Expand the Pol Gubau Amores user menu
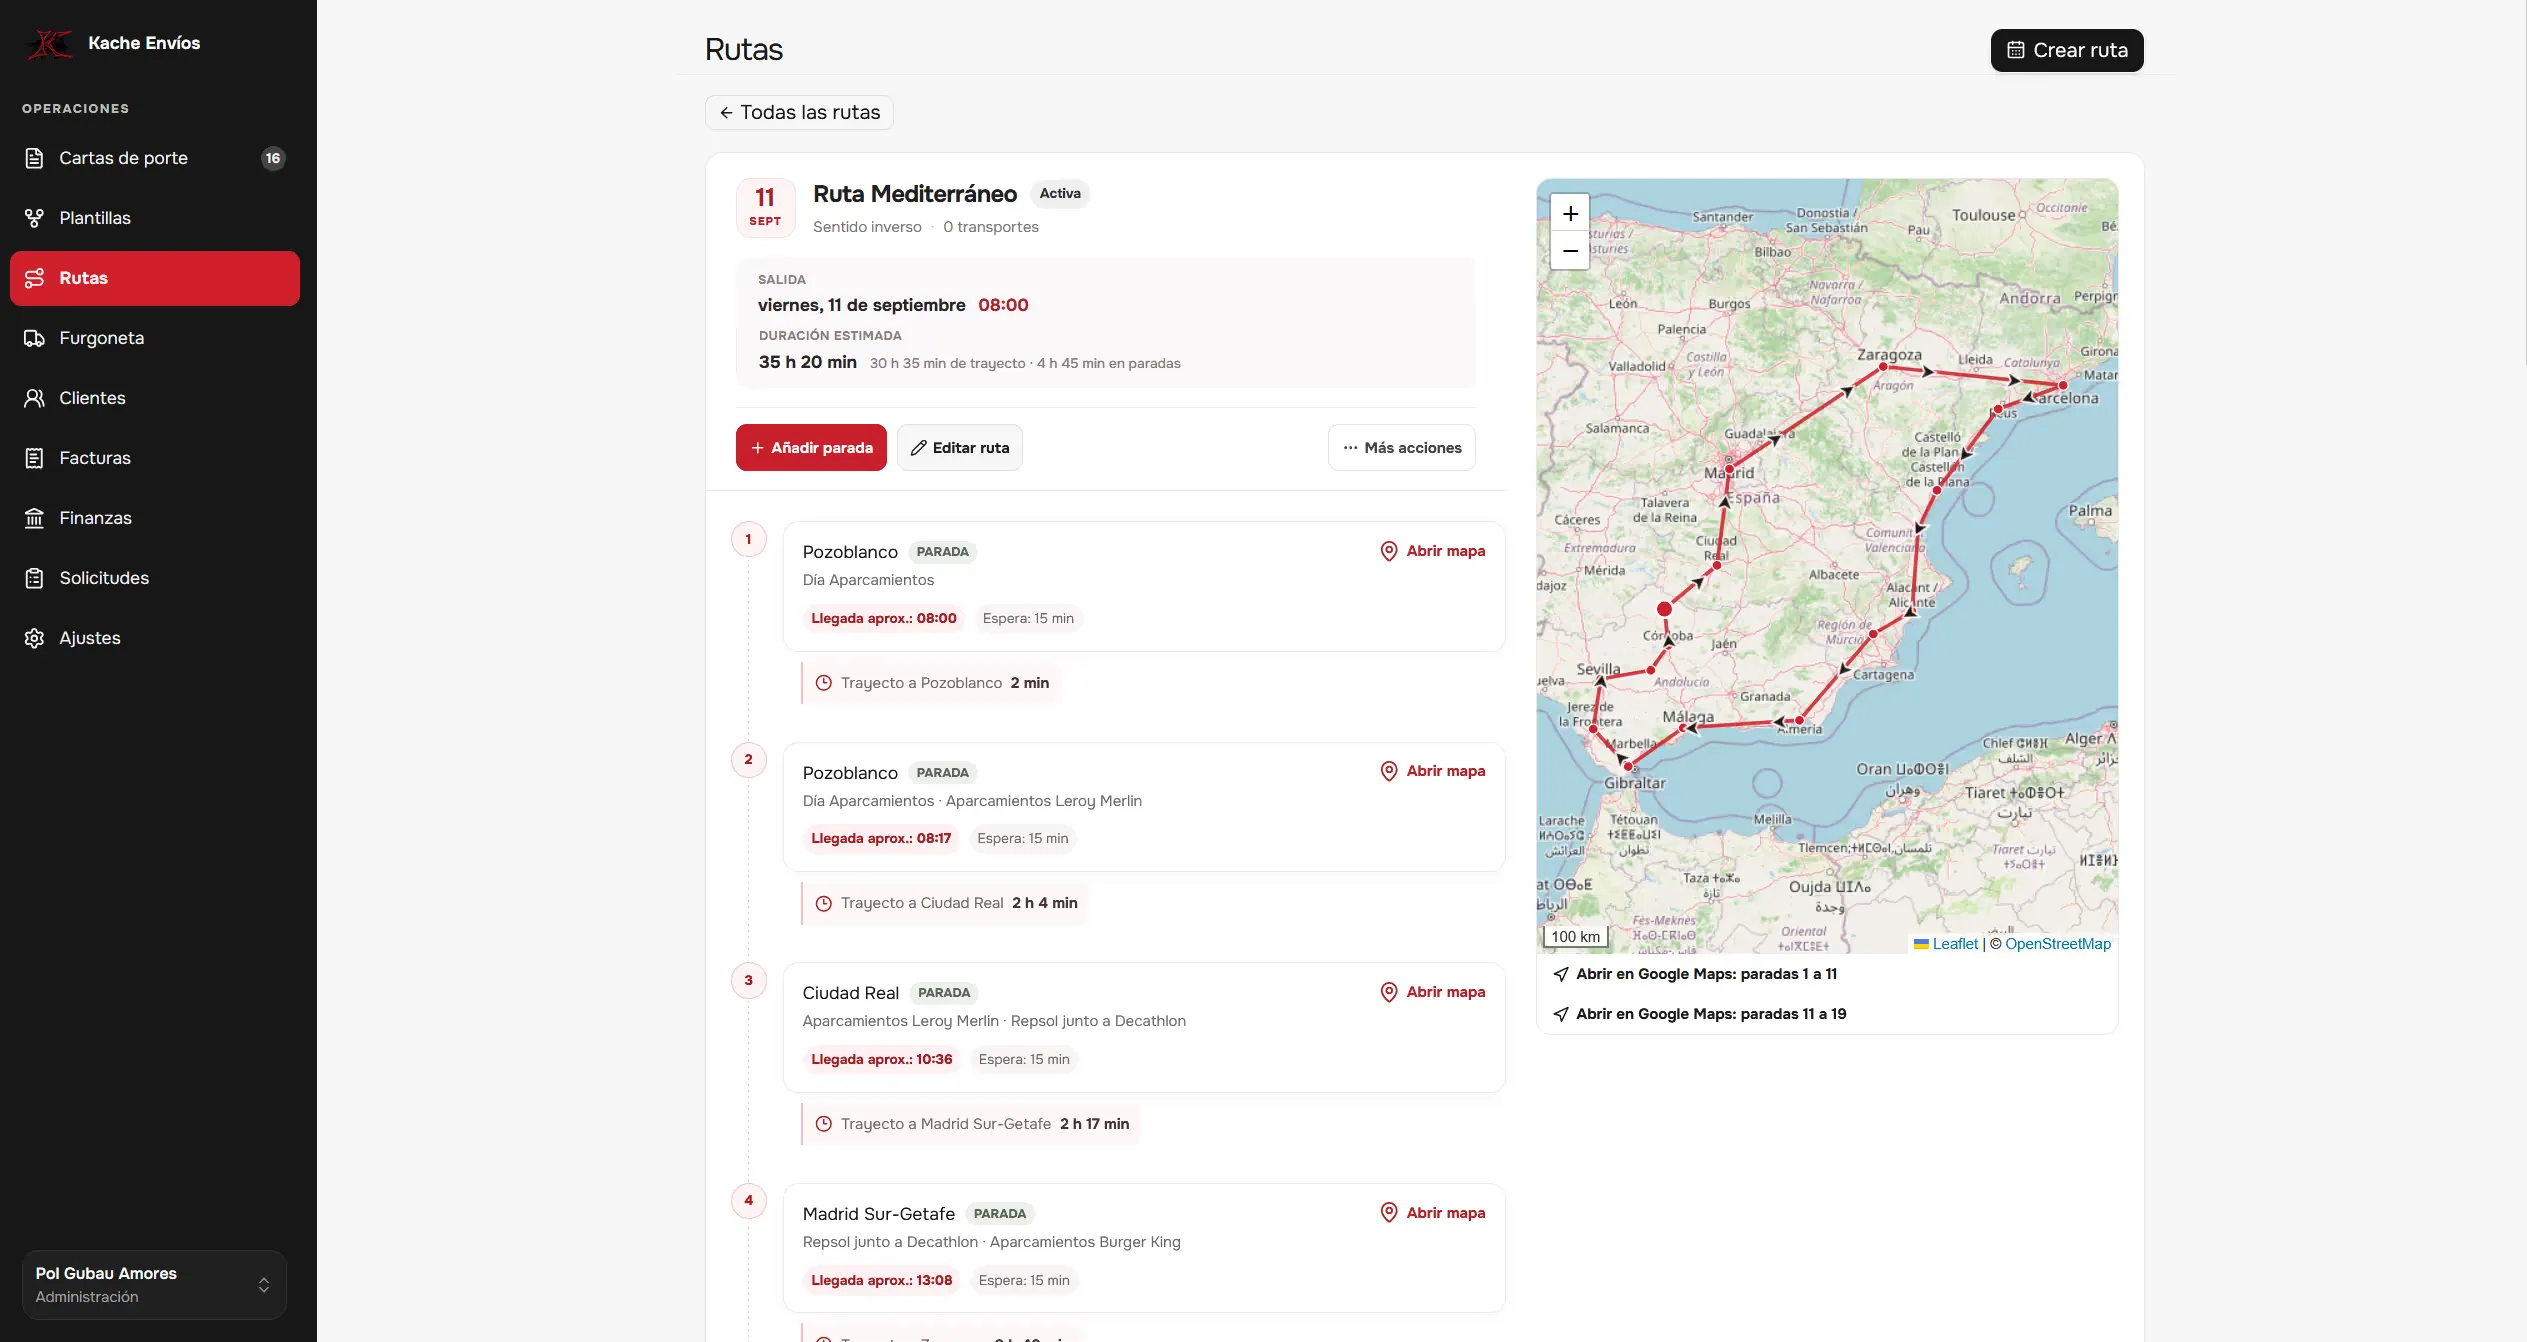Viewport: 2527px width, 1342px height. [x=154, y=1284]
